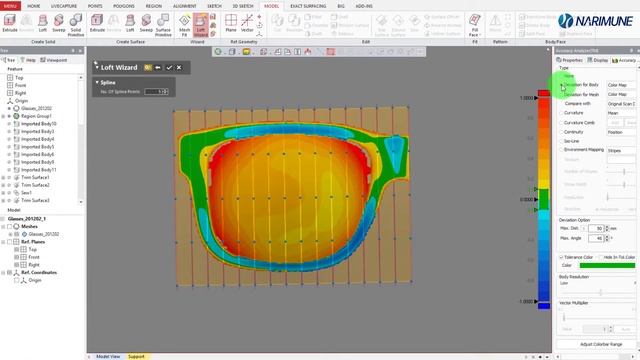Click No. Of Spline Points field
640x360 pixels.
pyautogui.click(x=156, y=92)
